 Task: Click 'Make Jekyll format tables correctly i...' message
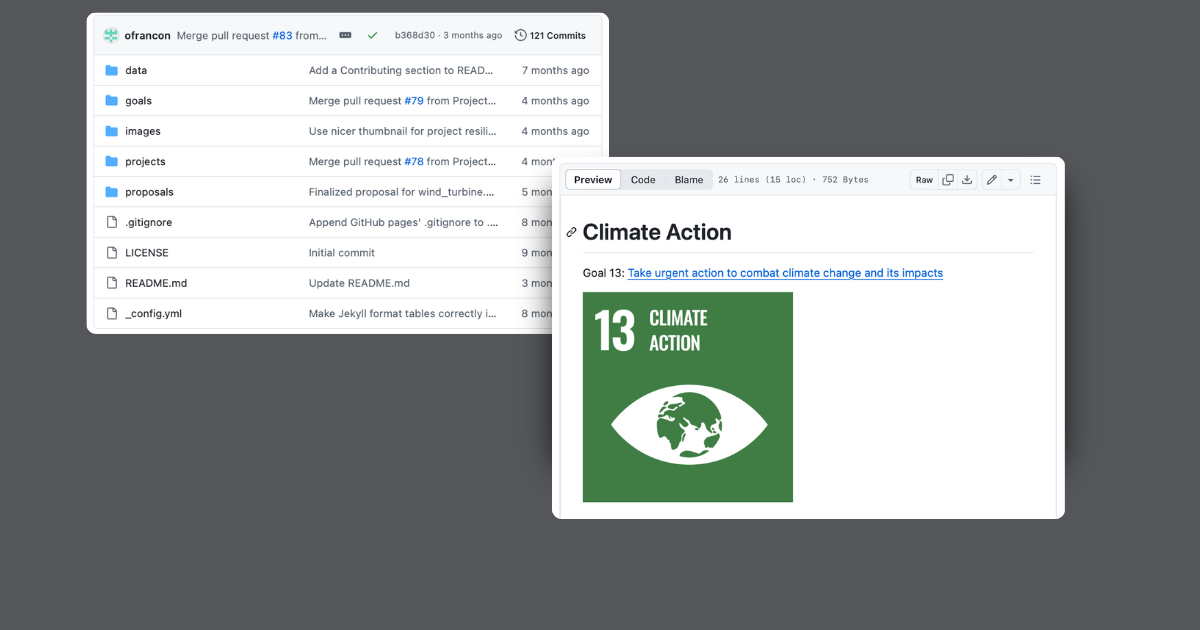402,313
